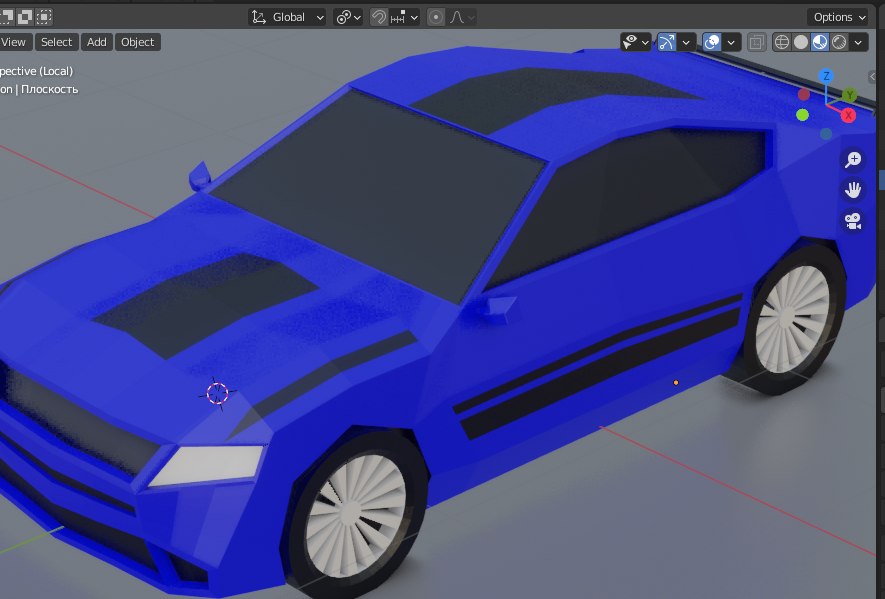Click the Zoom view magnifier icon
Viewport: 885px width, 599px height.
point(853,160)
